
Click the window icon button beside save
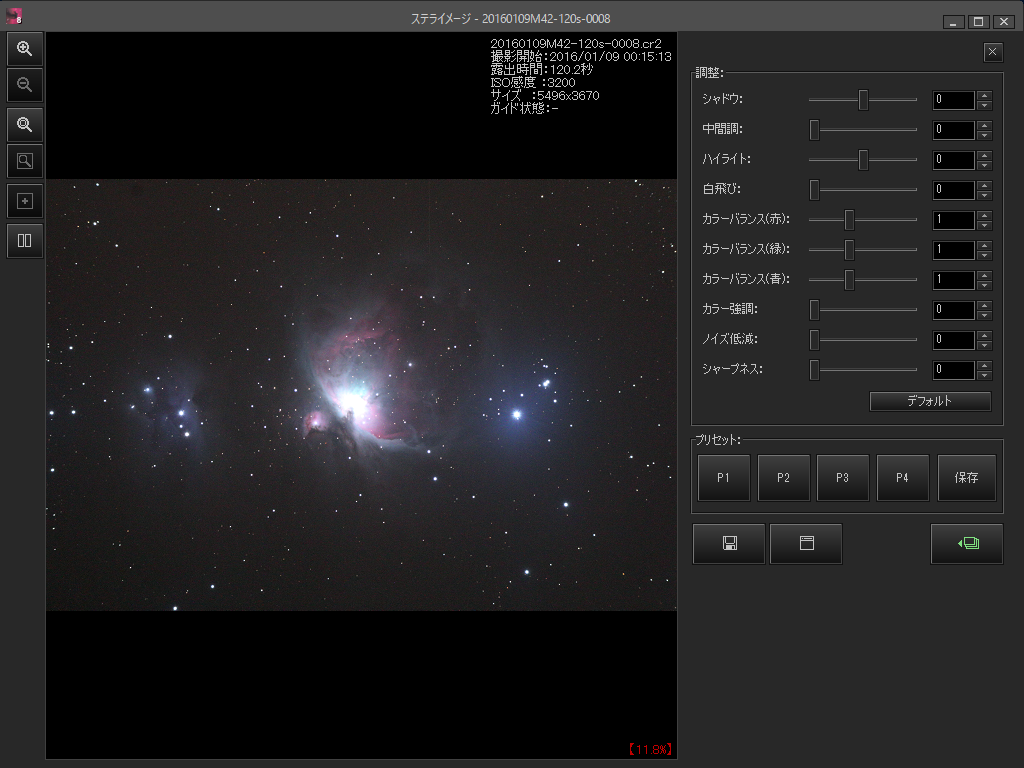coord(806,543)
